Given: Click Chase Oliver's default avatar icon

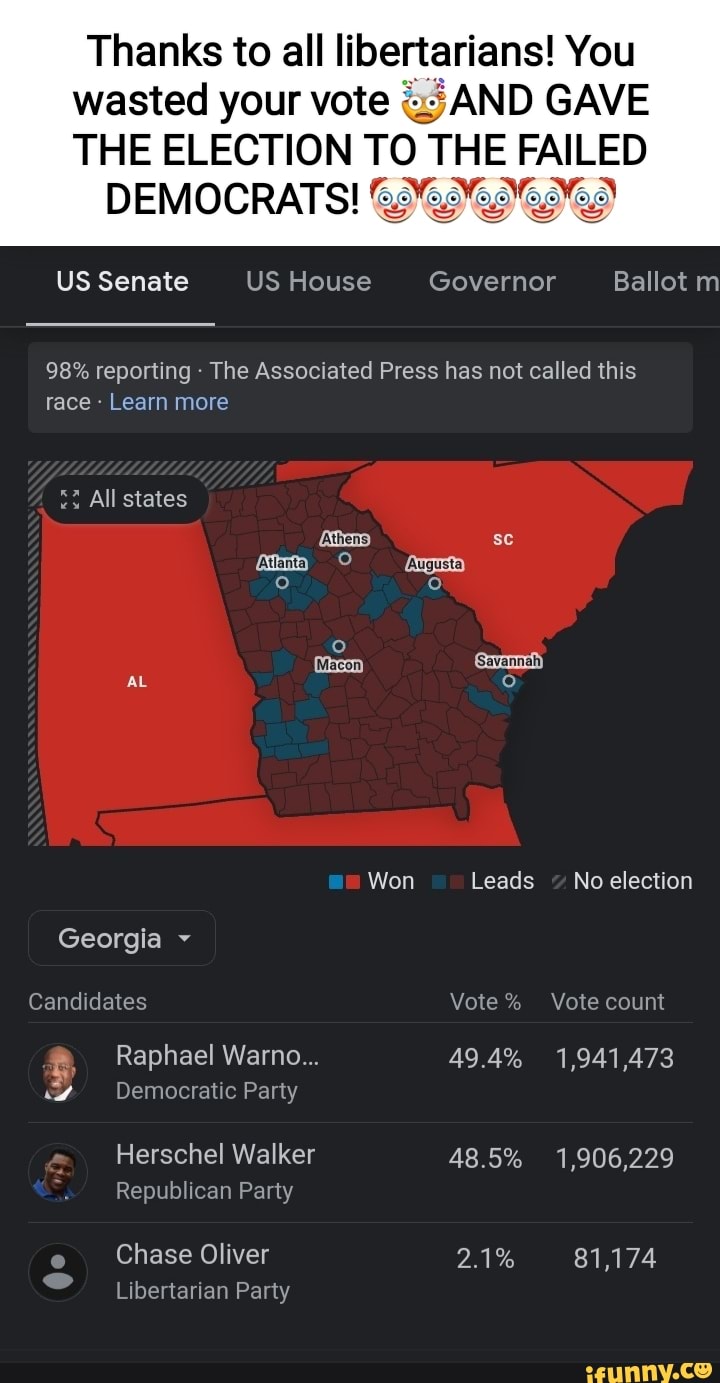Looking at the screenshot, I should click(x=57, y=1272).
